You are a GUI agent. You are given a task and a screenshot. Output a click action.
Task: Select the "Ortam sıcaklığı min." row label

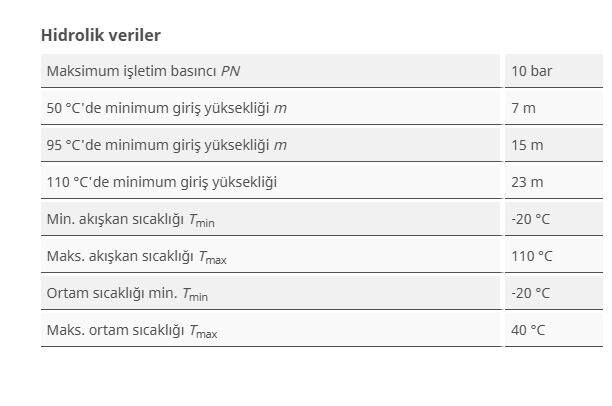111,293
